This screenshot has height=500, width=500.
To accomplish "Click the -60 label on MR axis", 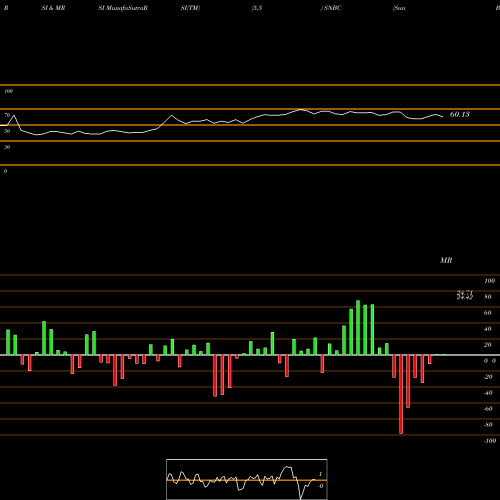I will coord(488,409).
